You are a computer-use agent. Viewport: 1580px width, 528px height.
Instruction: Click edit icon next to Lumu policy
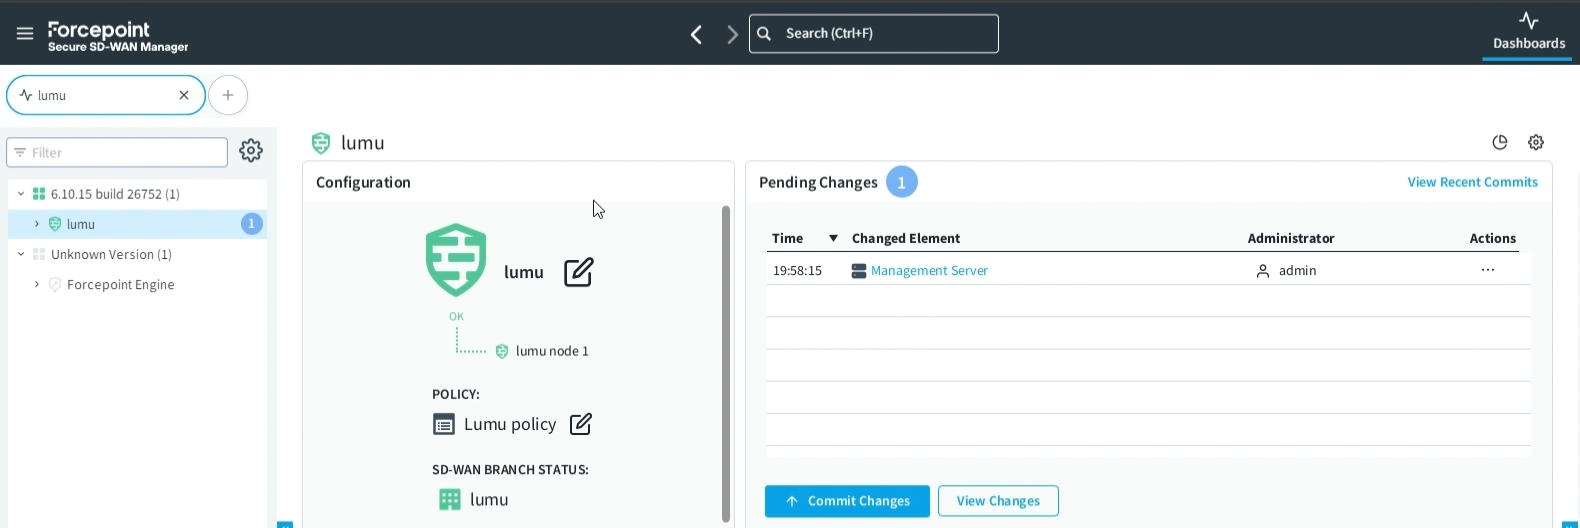pos(580,424)
